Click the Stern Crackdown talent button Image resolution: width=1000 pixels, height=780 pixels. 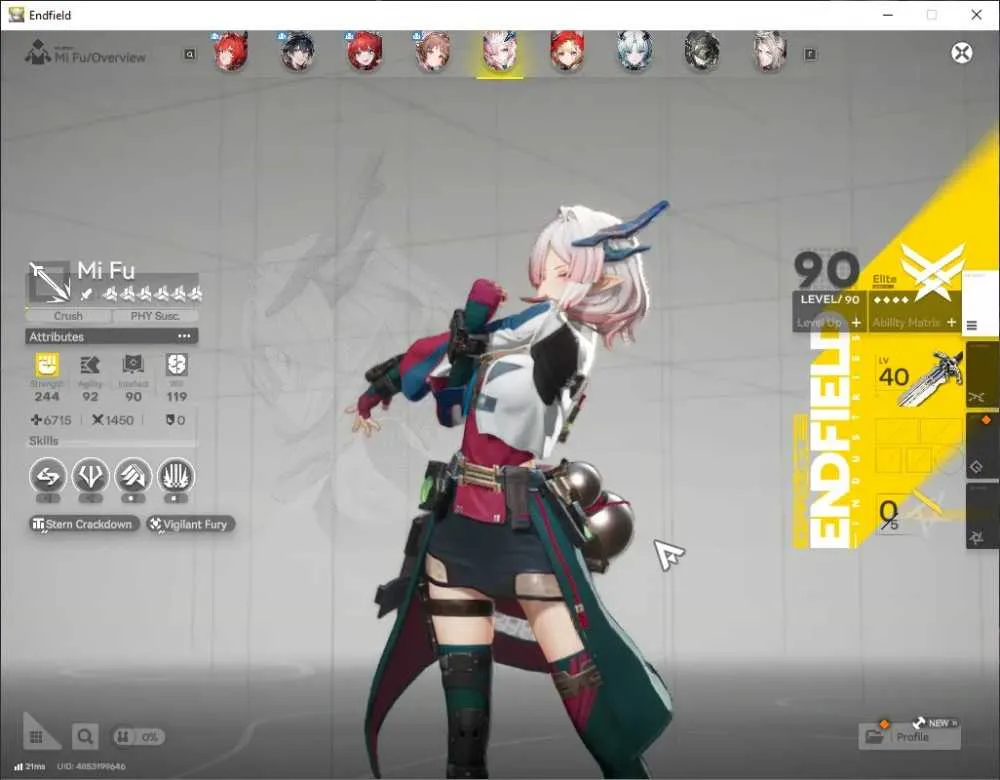click(84, 524)
